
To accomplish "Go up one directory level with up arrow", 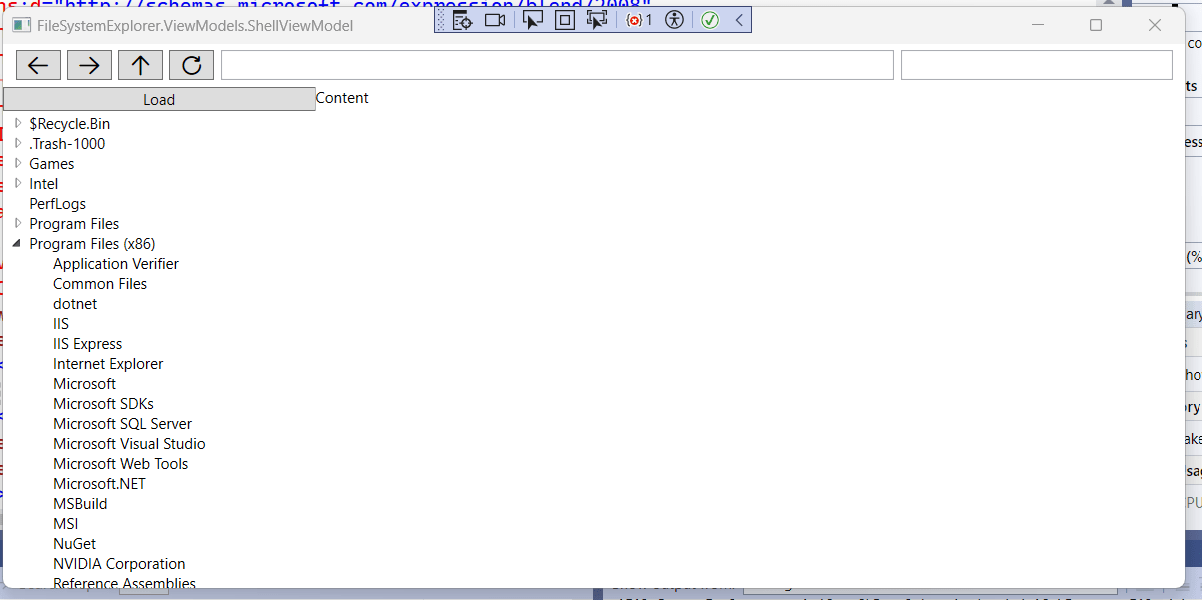I will point(140,64).
